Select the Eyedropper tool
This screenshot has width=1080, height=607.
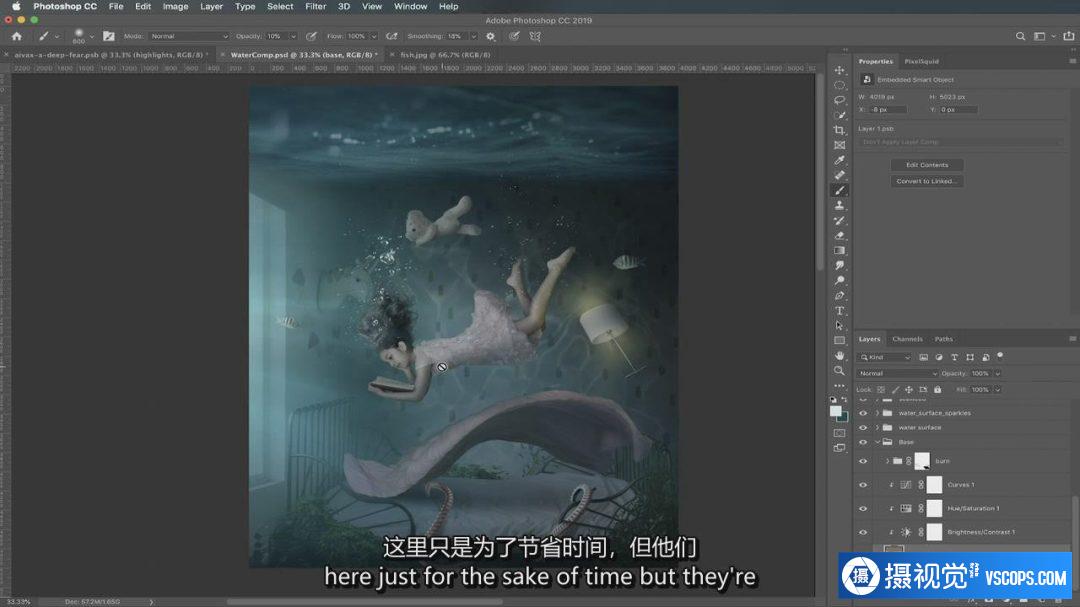(x=839, y=161)
